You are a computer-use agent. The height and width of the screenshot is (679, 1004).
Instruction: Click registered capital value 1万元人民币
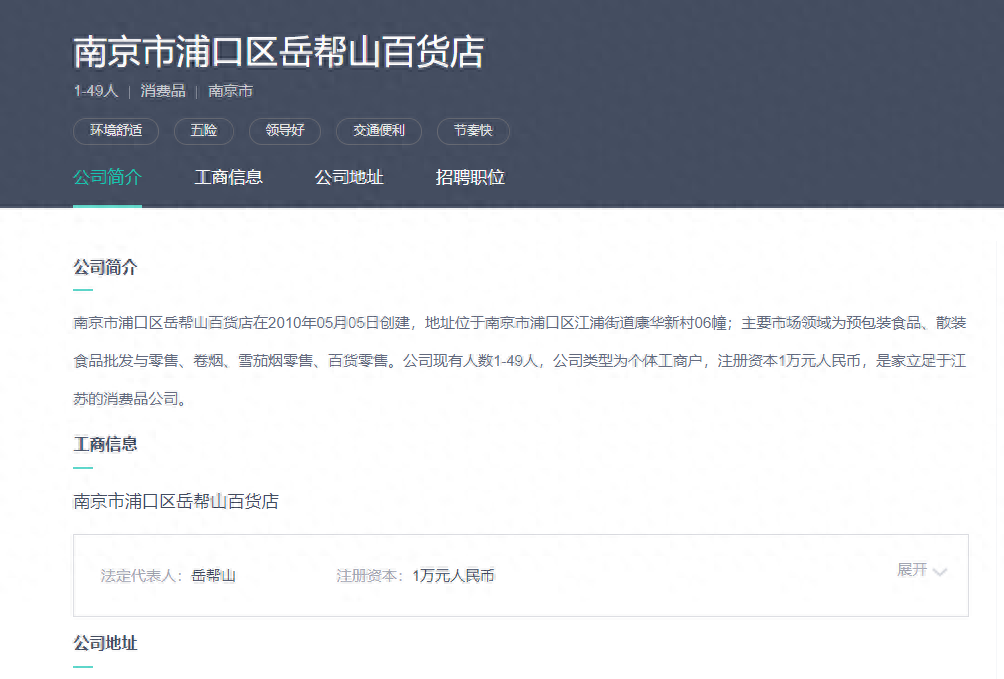point(453,576)
